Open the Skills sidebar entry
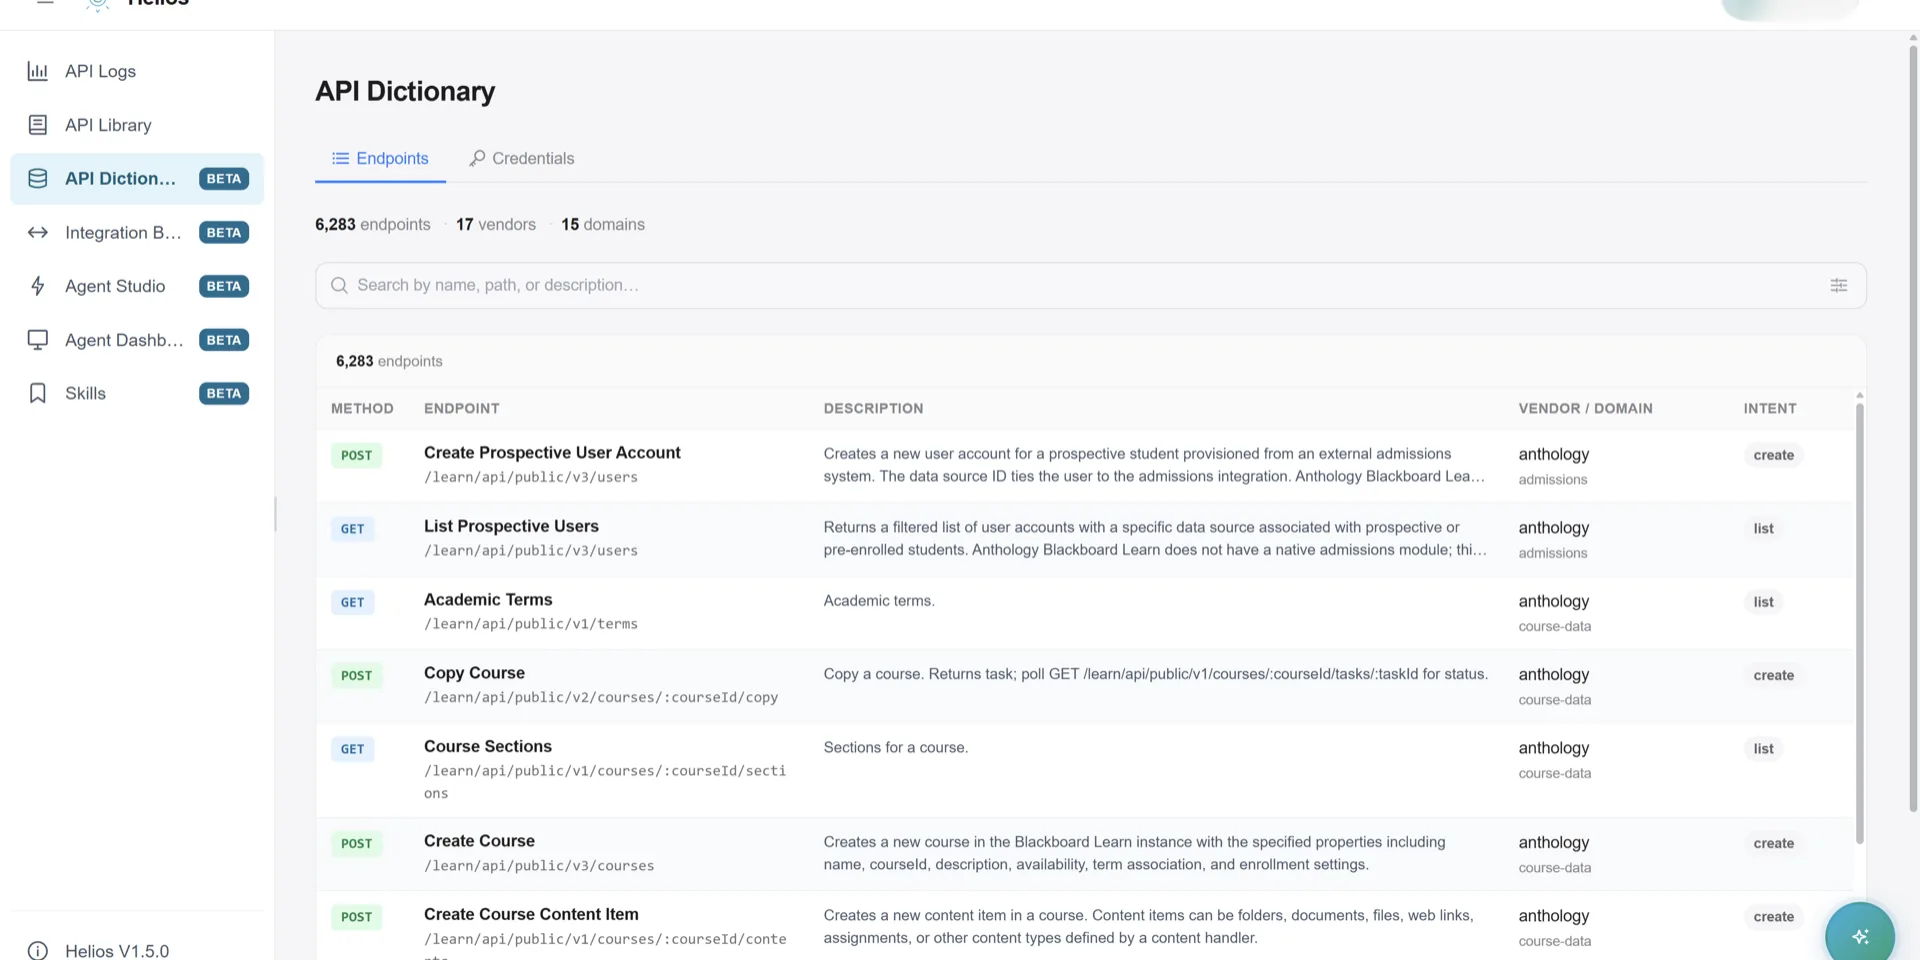This screenshot has height=960, width=1920. (x=137, y=393)
